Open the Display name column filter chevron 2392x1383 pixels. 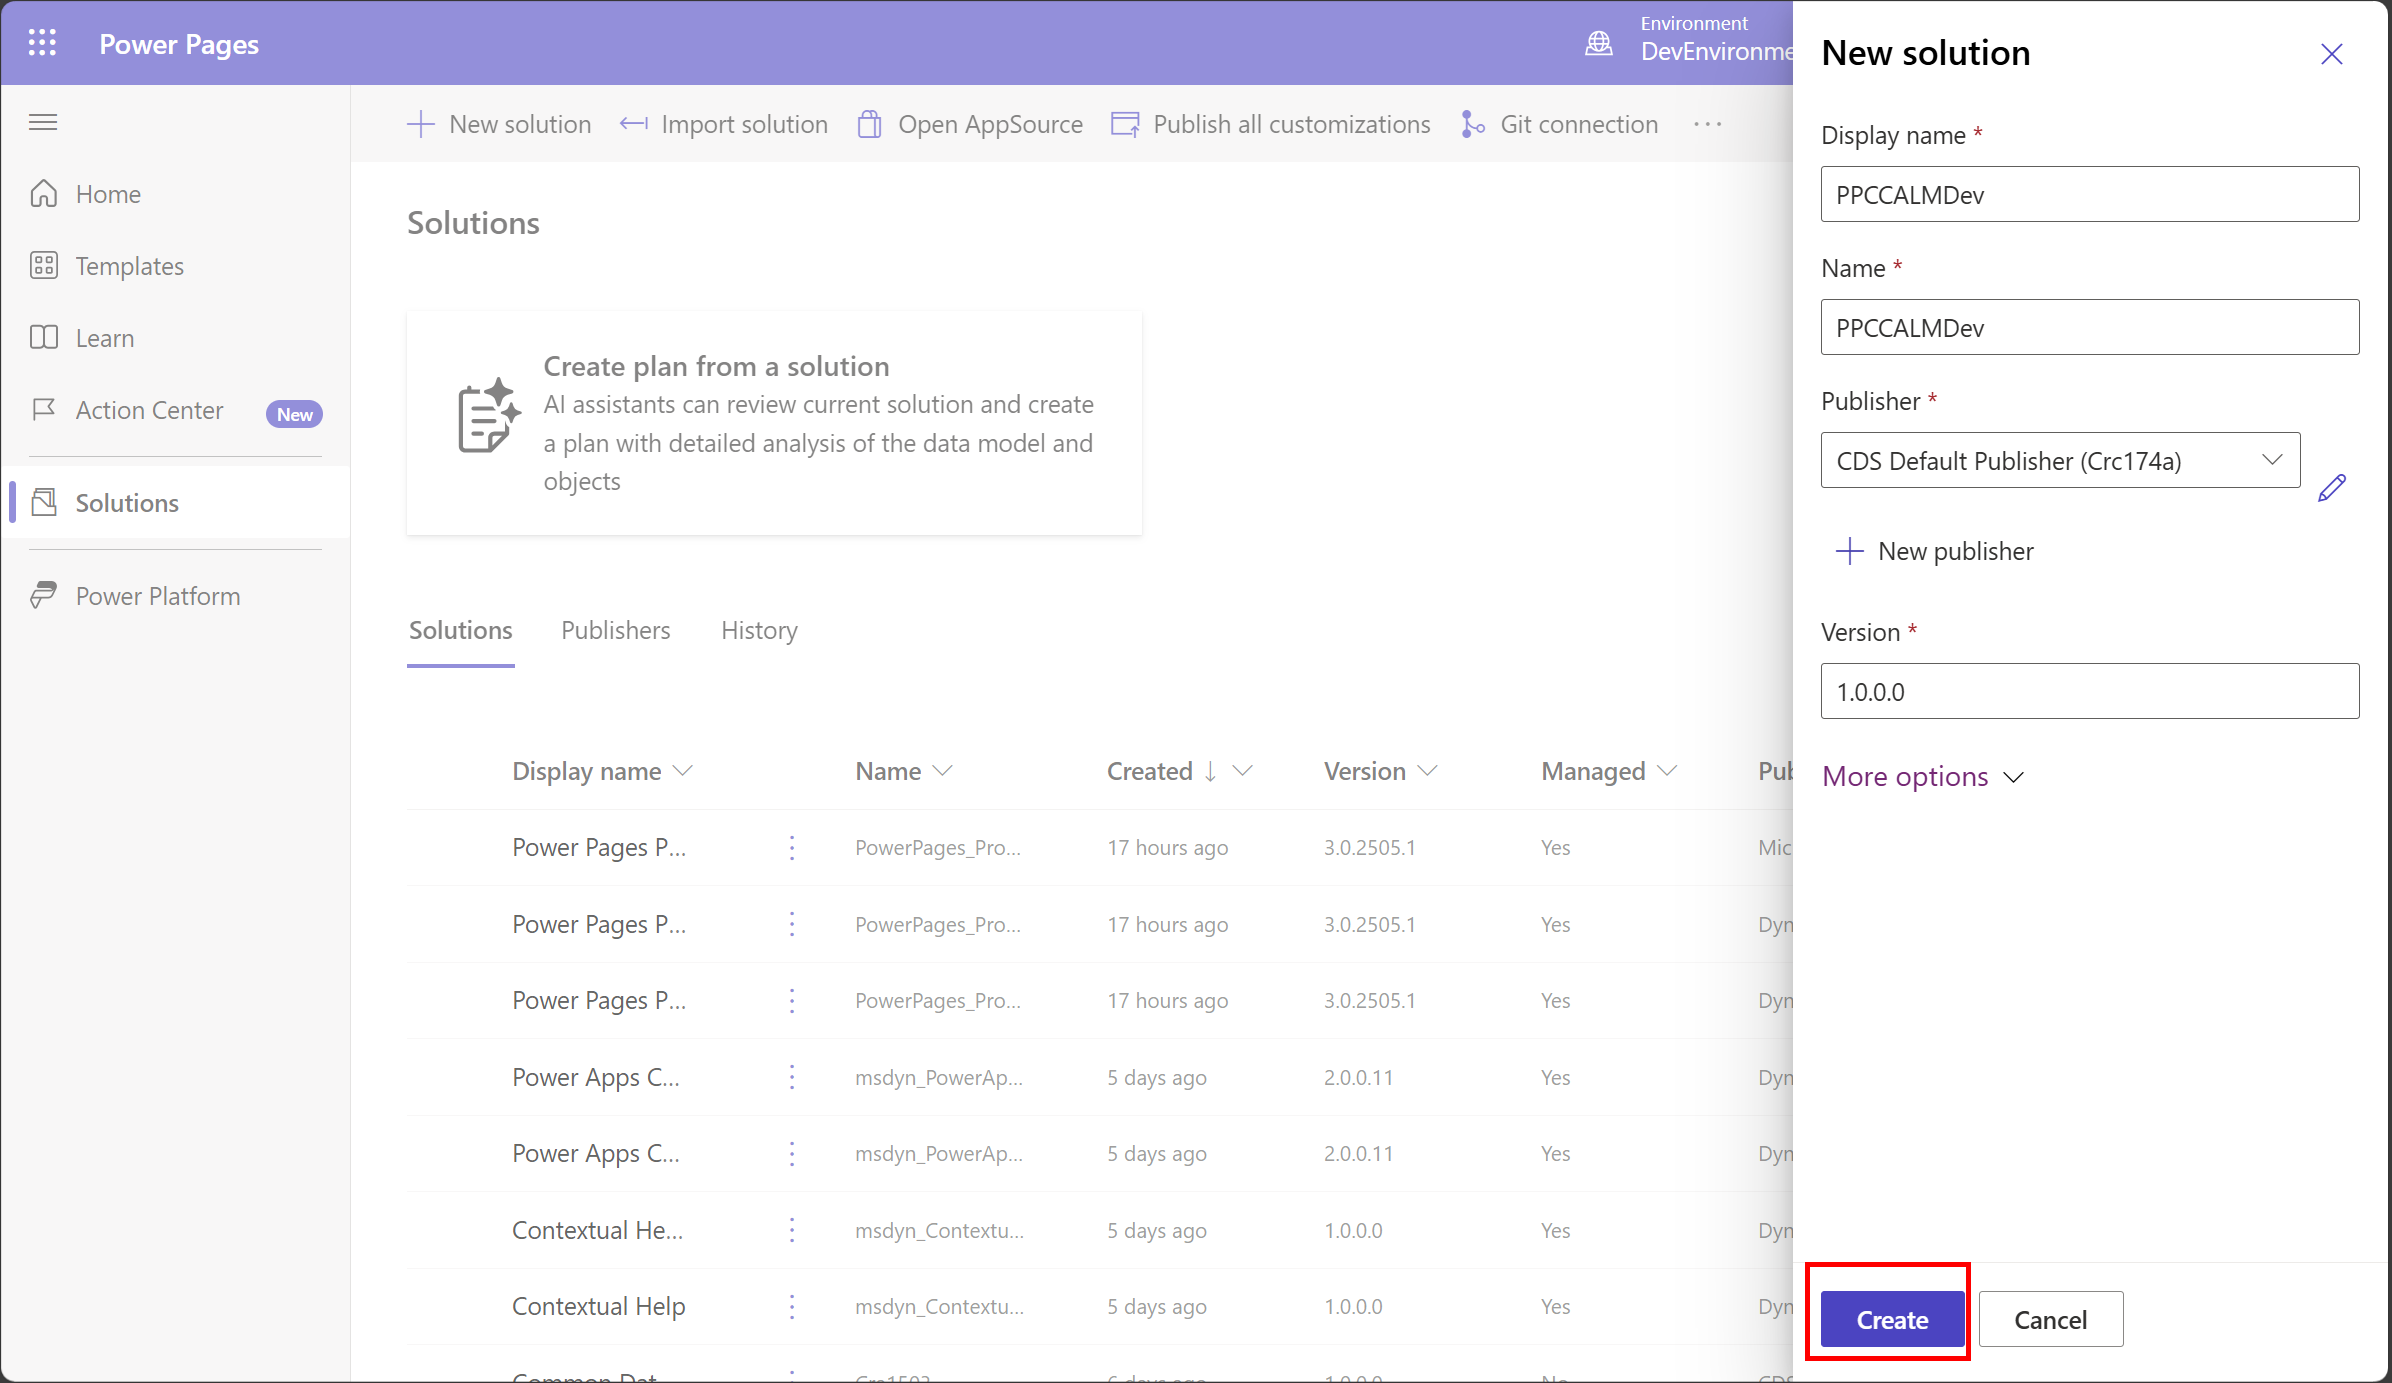[683, 771]
